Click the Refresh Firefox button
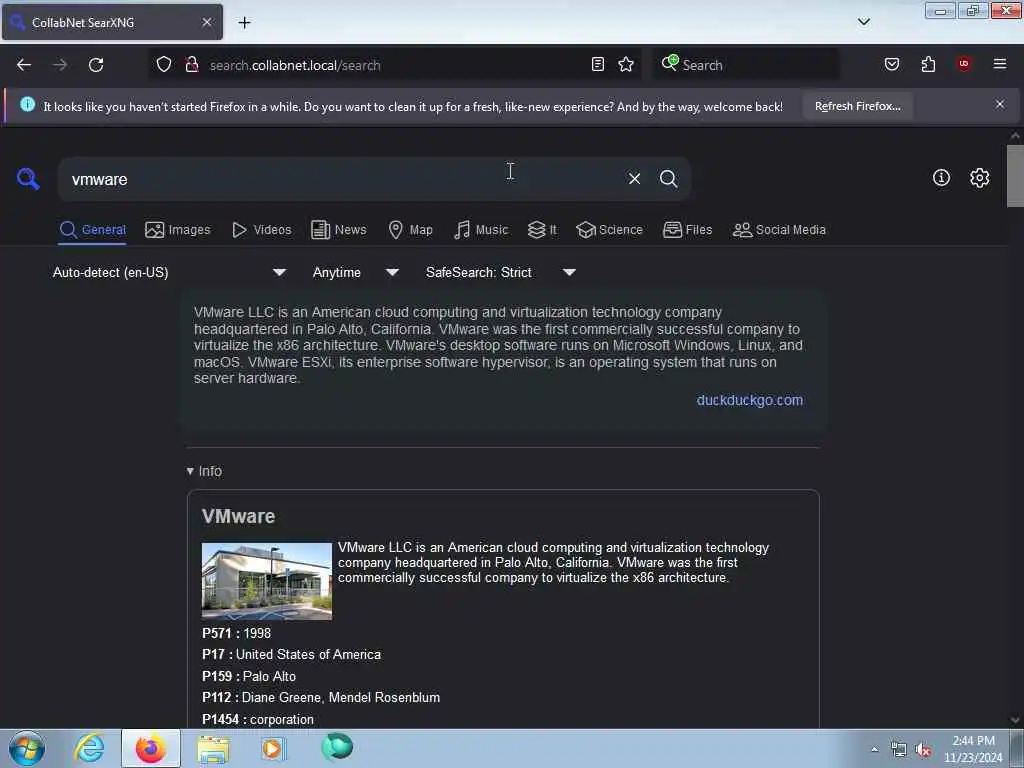Image resolution: width=1024 pixels, height=768 pixels. pos(857,106)
